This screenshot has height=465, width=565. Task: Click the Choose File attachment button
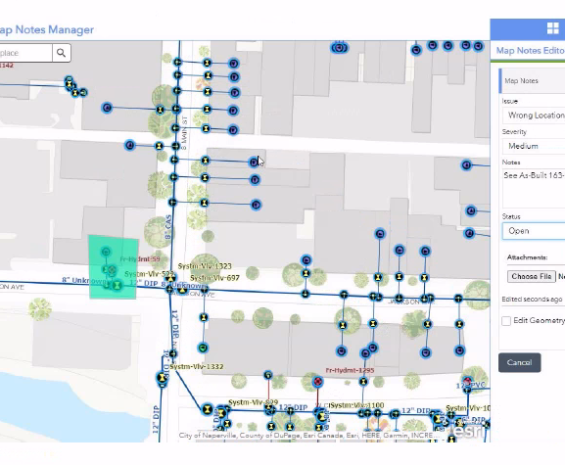tap(531, 276)
